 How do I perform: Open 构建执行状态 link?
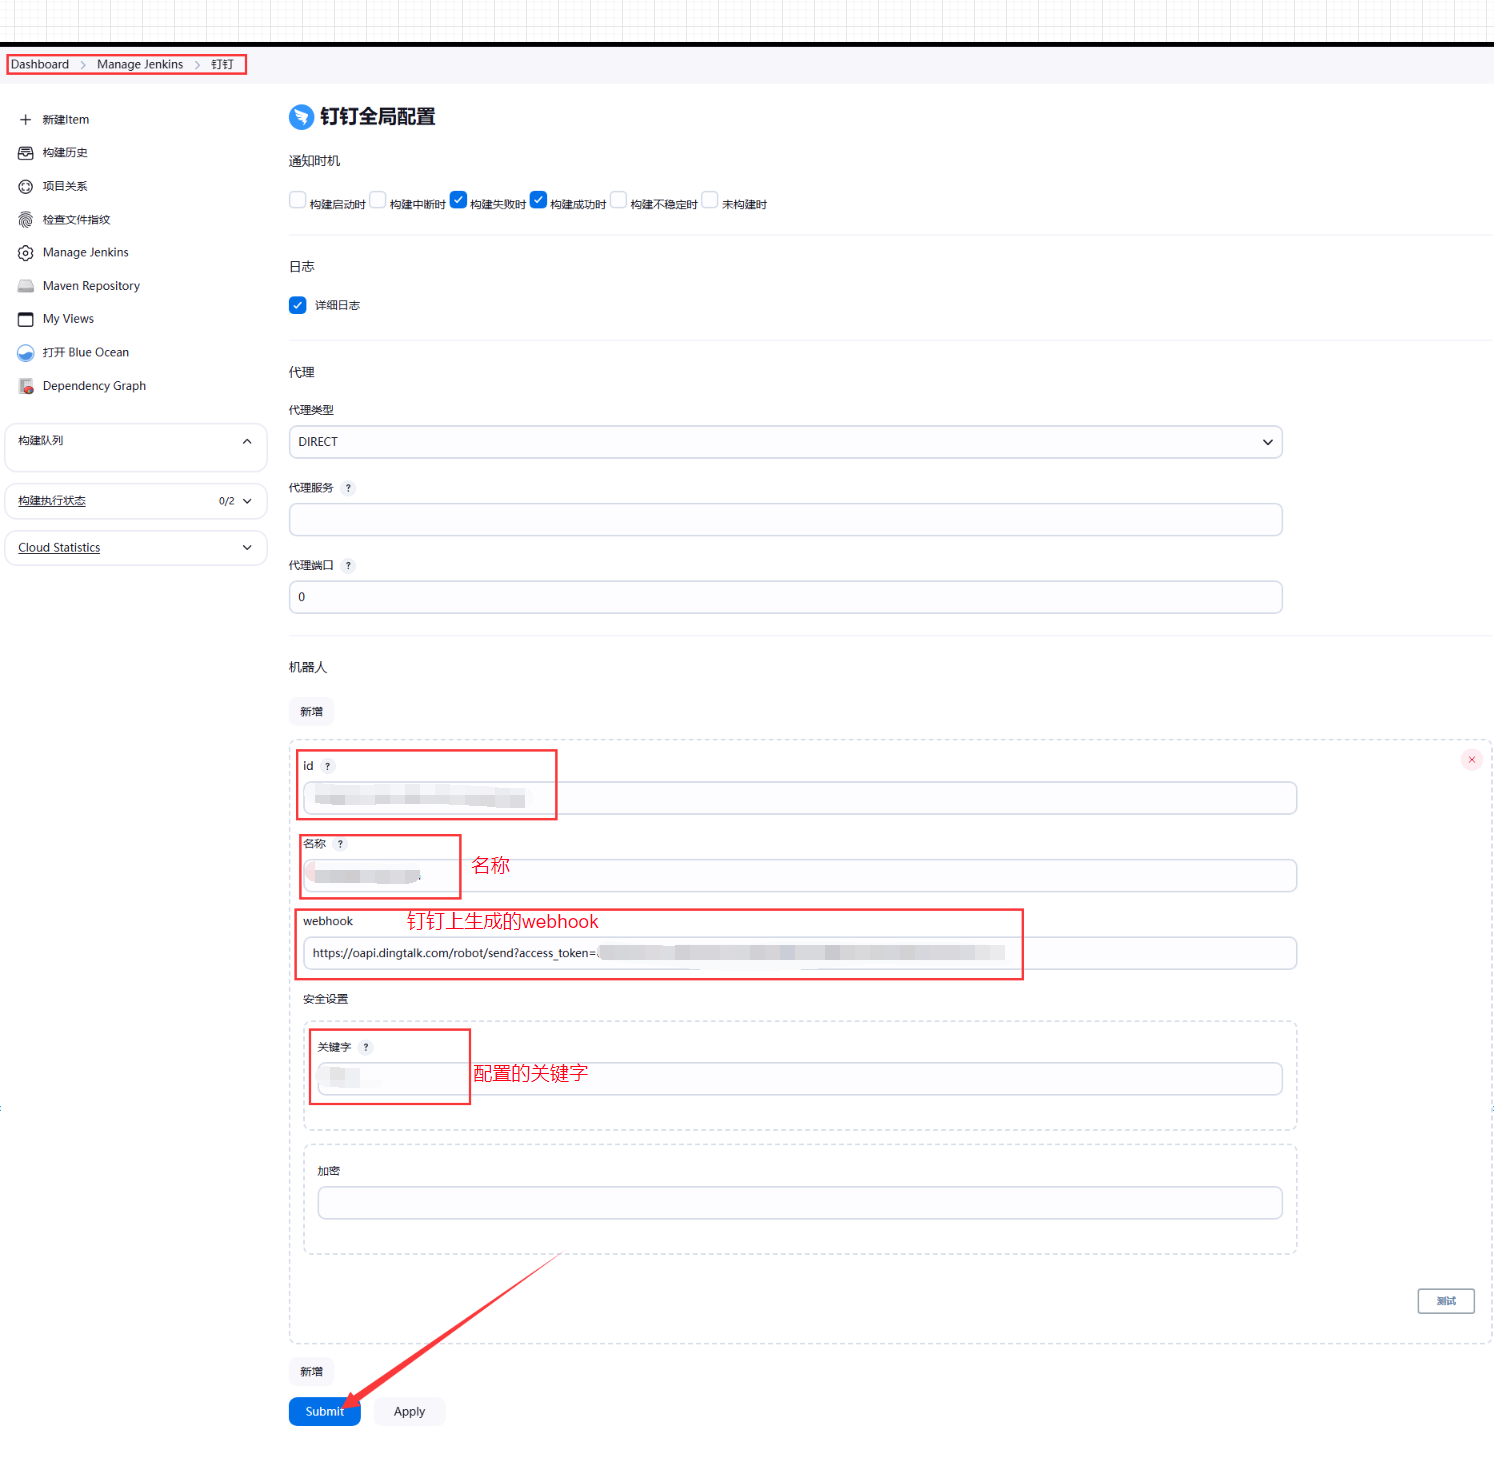(52, 501)
